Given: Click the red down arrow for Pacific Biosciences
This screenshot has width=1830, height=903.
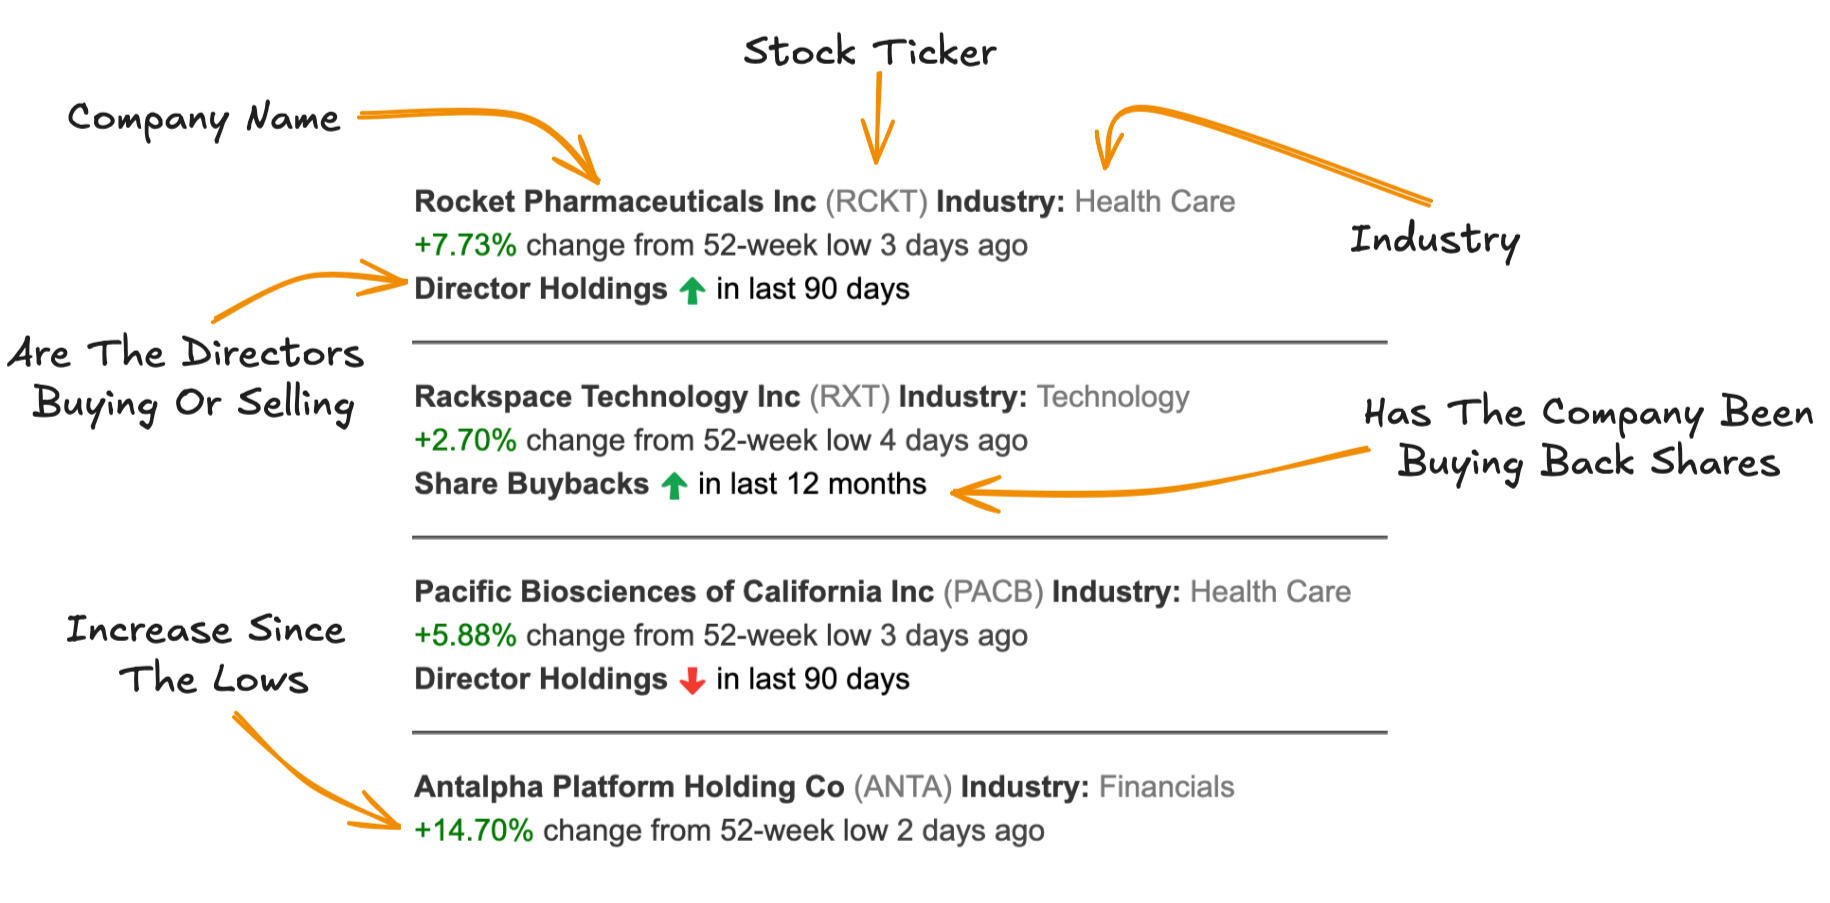Looking at the screenshot, I should point(692,680).
